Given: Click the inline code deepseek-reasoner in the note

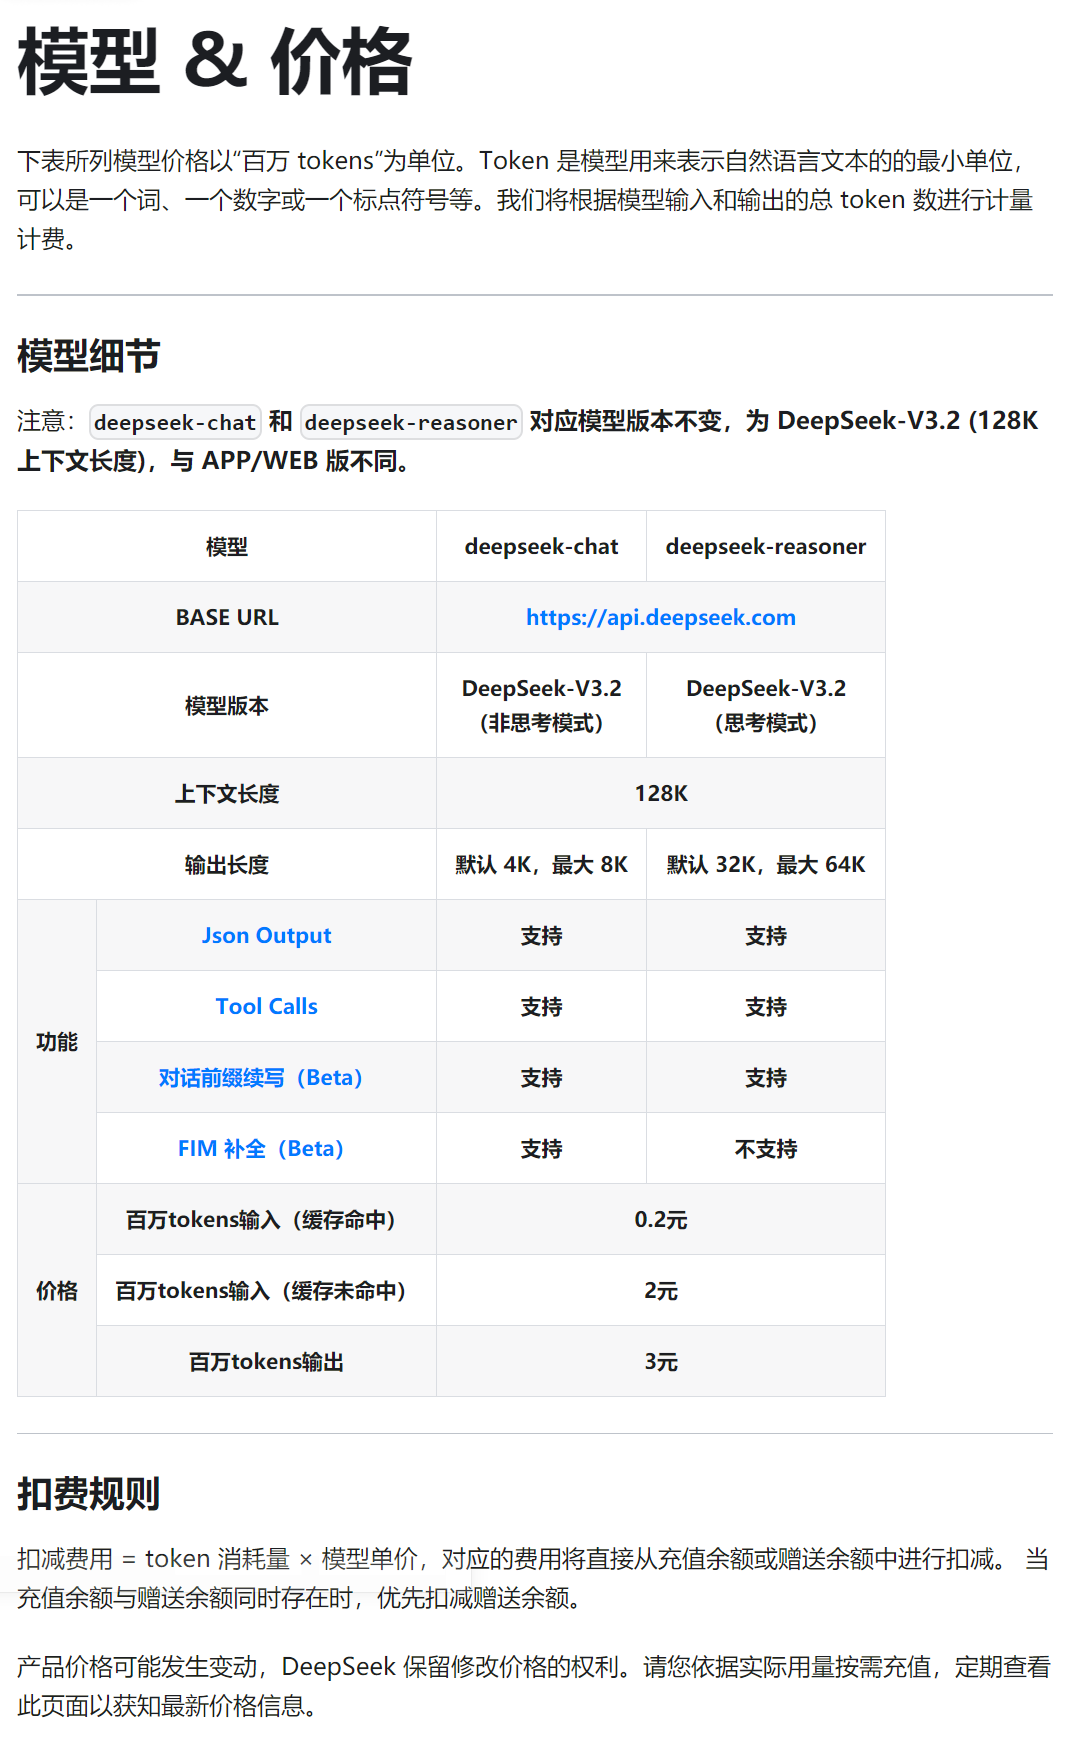Looking at the screenshot, I should tap(411, 422).
